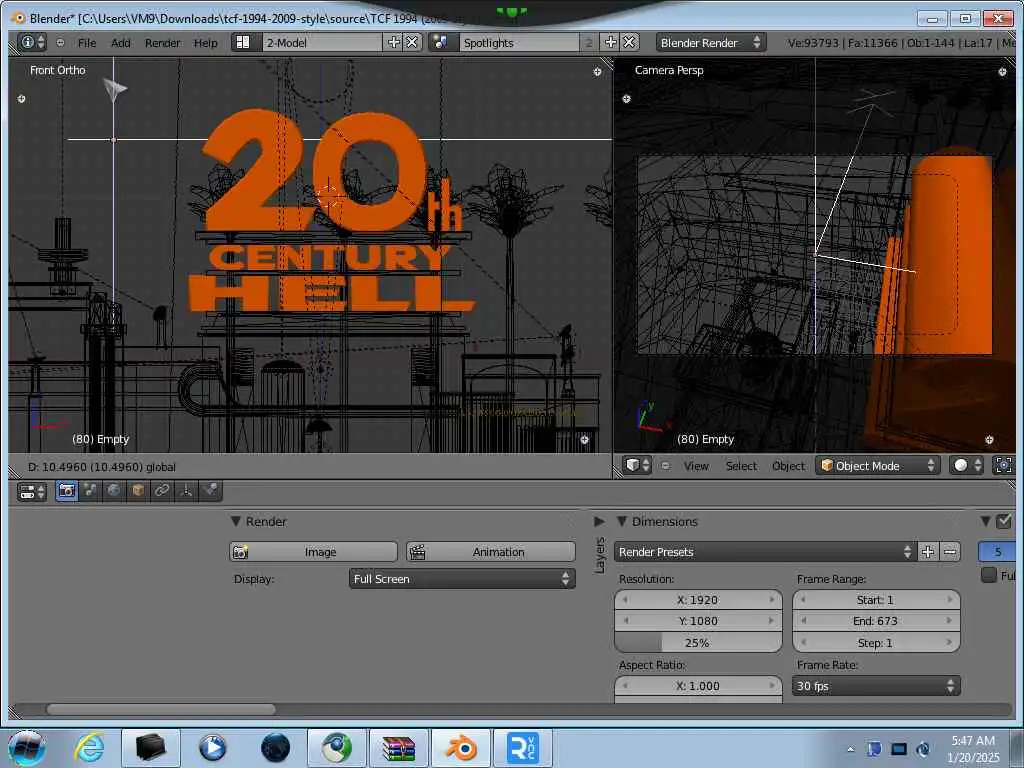1024x768 pixels.
Task: Select the World properties tab
Action: click(114, 490)
